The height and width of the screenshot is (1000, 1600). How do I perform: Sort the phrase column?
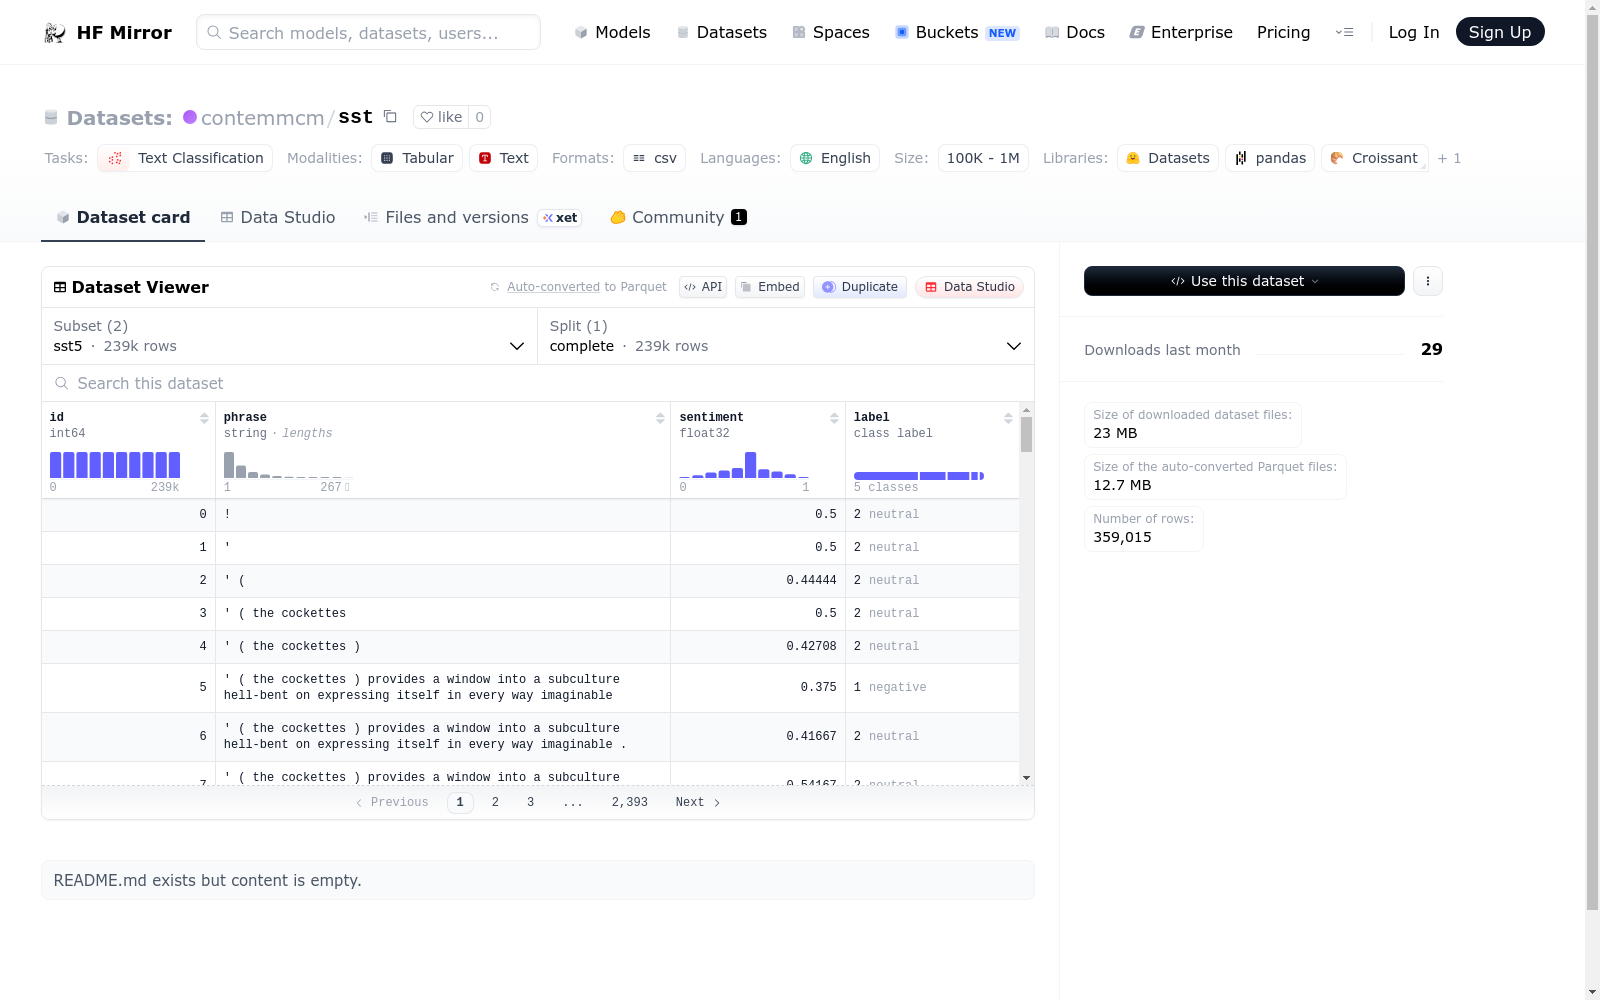point(660,418)
